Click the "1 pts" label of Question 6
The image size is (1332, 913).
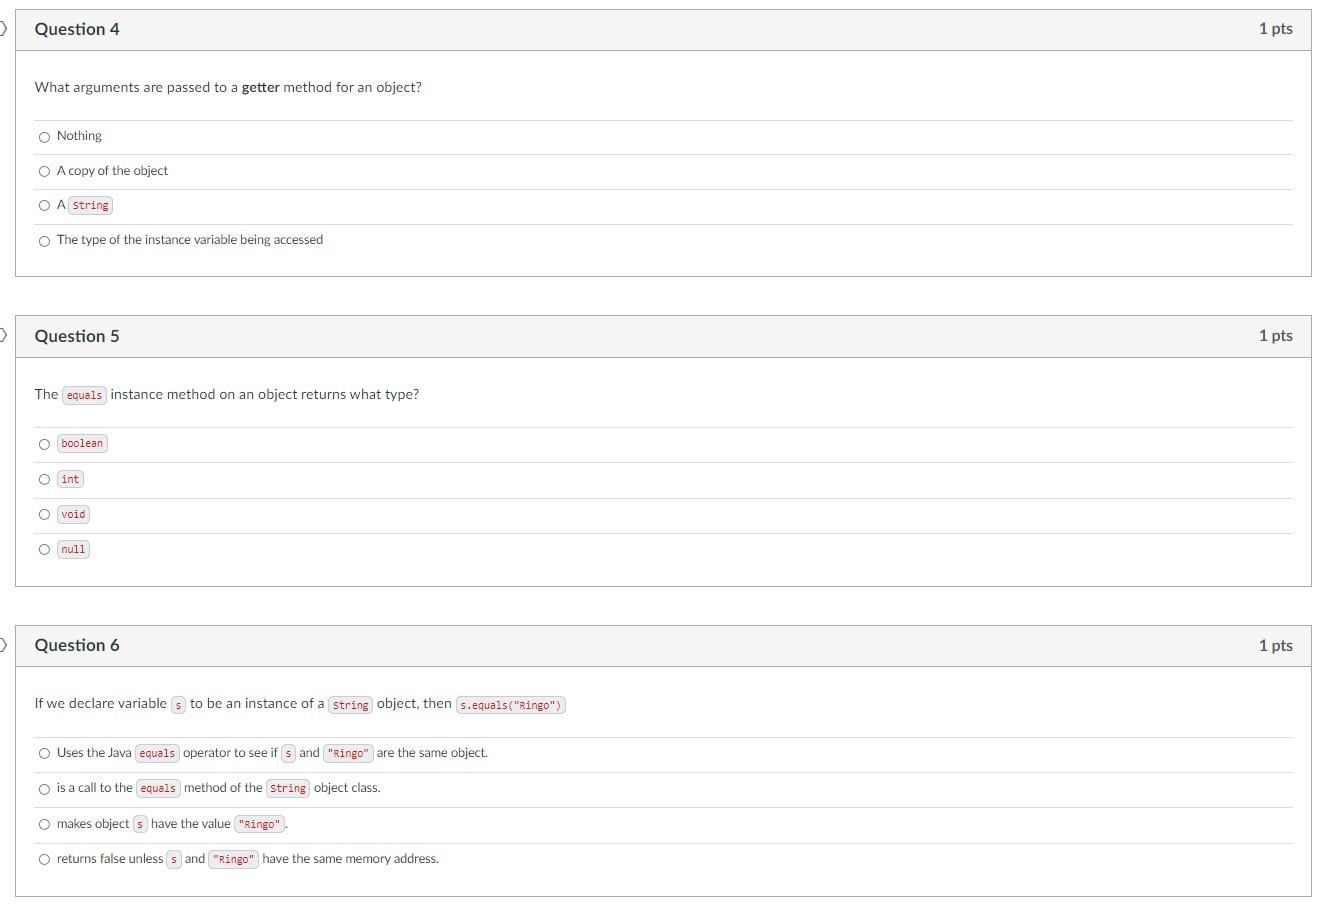tap(1275, 645)
